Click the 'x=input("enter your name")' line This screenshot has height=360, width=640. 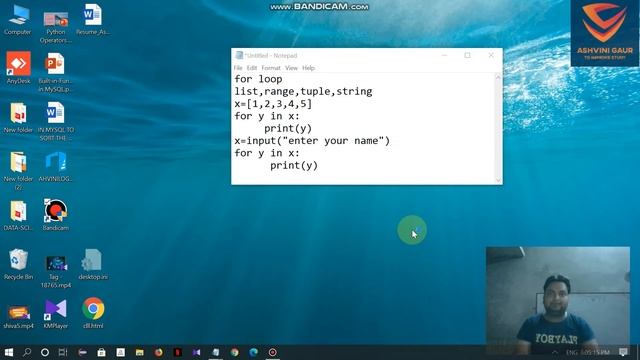pyautogui.click(x=312, y=140)
